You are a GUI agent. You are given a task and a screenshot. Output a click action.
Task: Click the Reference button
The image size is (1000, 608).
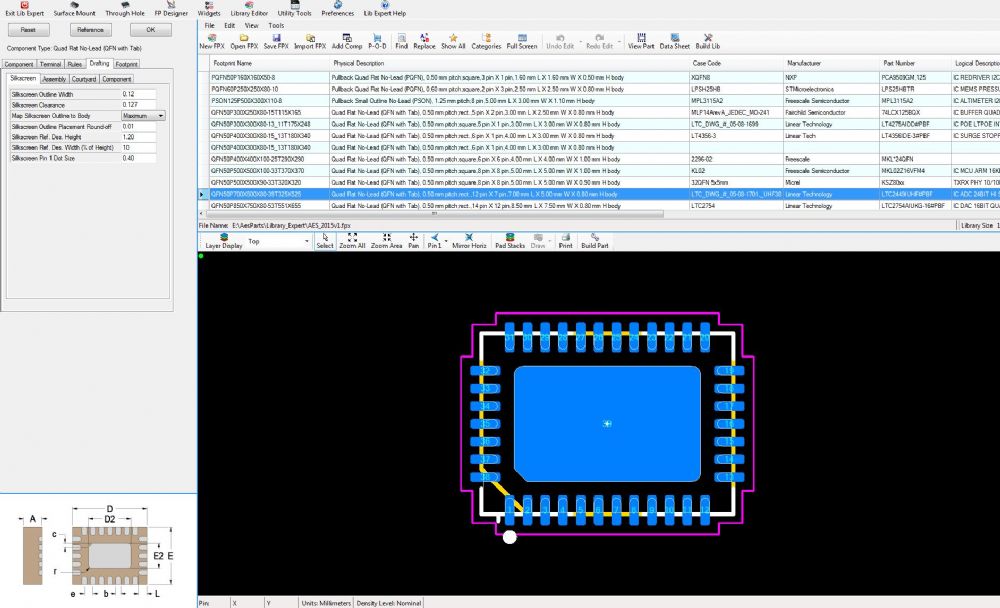coord(90,30)
